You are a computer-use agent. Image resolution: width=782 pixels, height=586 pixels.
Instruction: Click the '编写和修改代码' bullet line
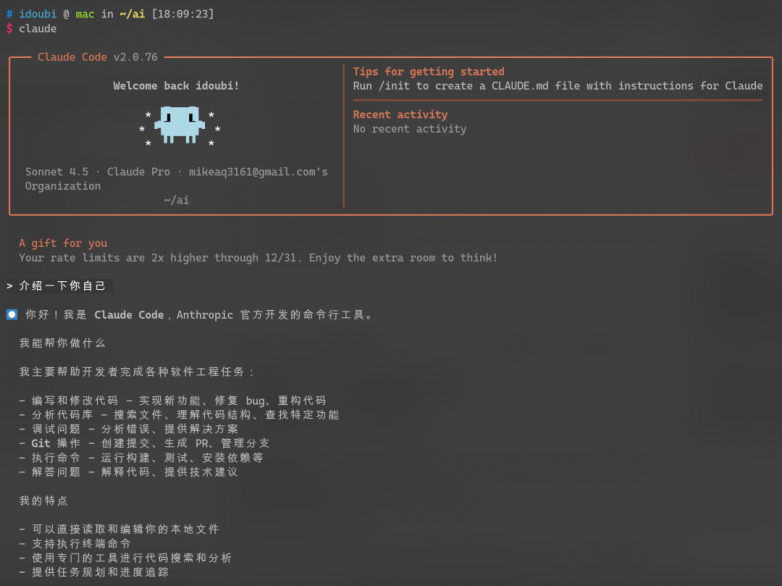click(173, 400)
